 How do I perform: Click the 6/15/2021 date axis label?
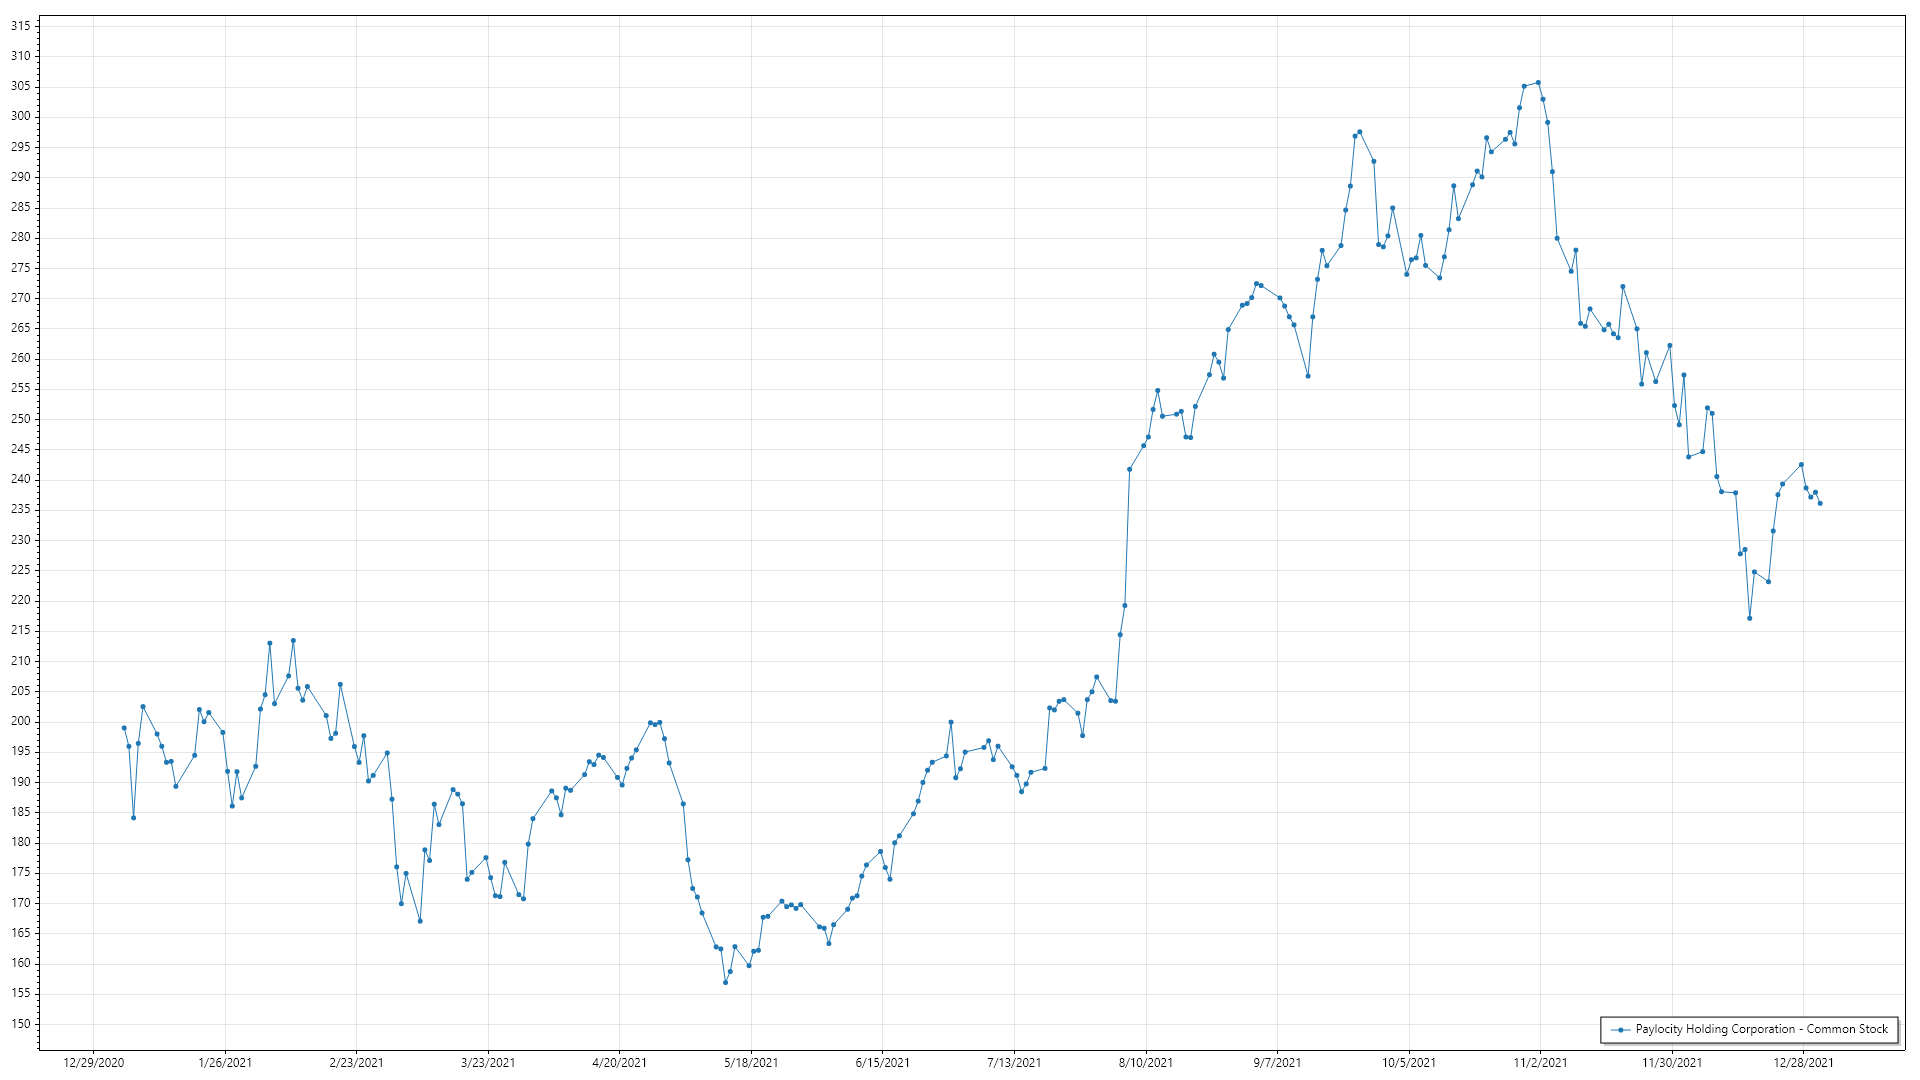[x=882, y=1062]
